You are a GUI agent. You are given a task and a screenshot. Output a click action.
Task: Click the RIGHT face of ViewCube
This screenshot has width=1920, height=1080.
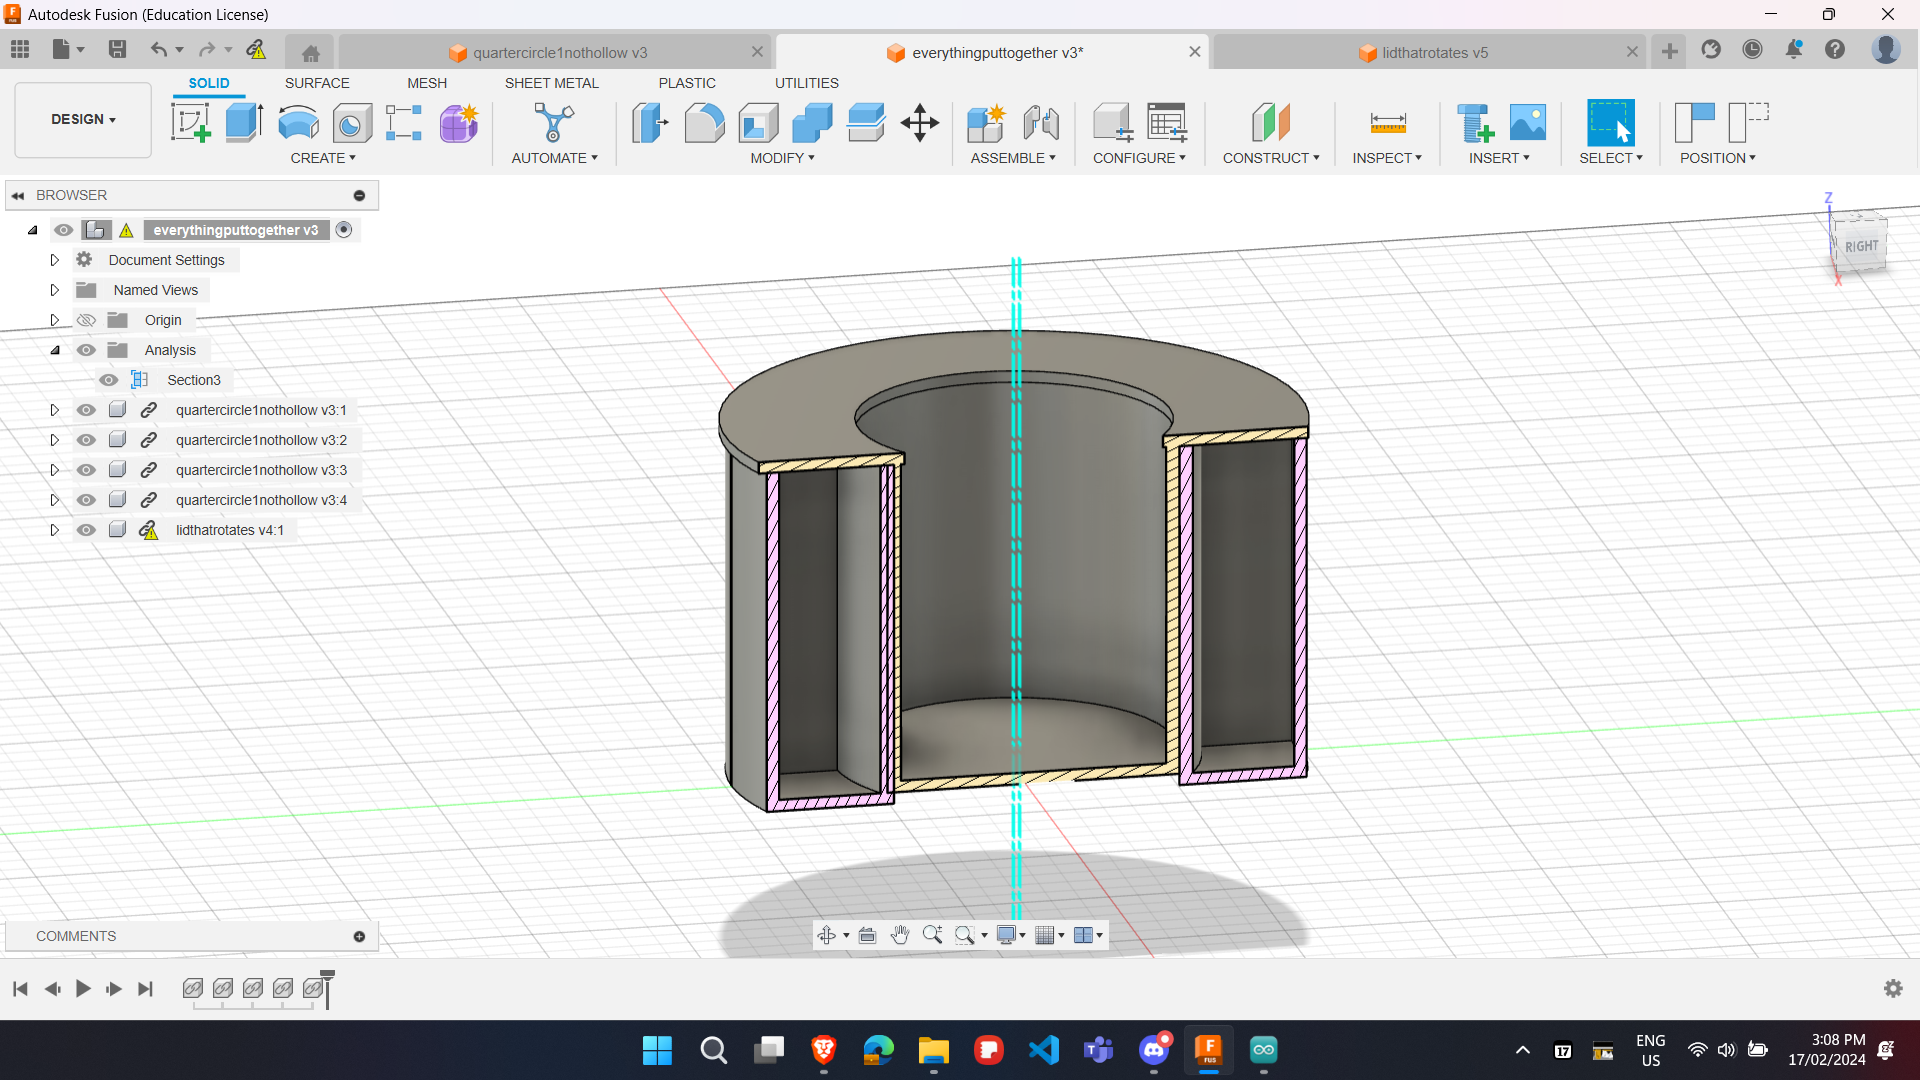1861,246
